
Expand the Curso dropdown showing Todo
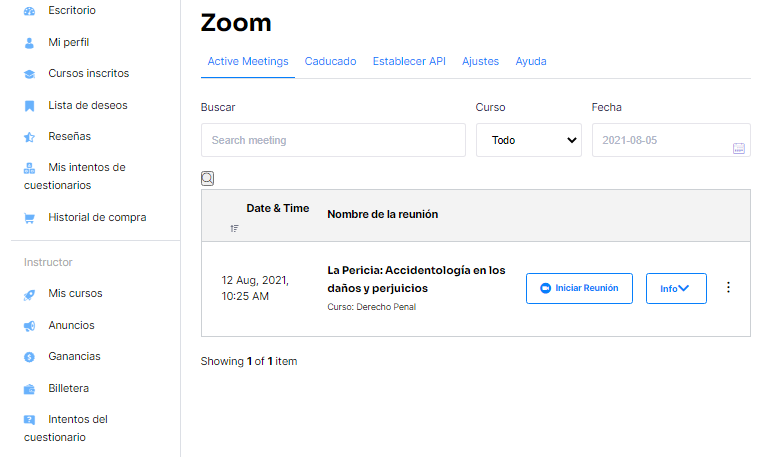(529, 140)
